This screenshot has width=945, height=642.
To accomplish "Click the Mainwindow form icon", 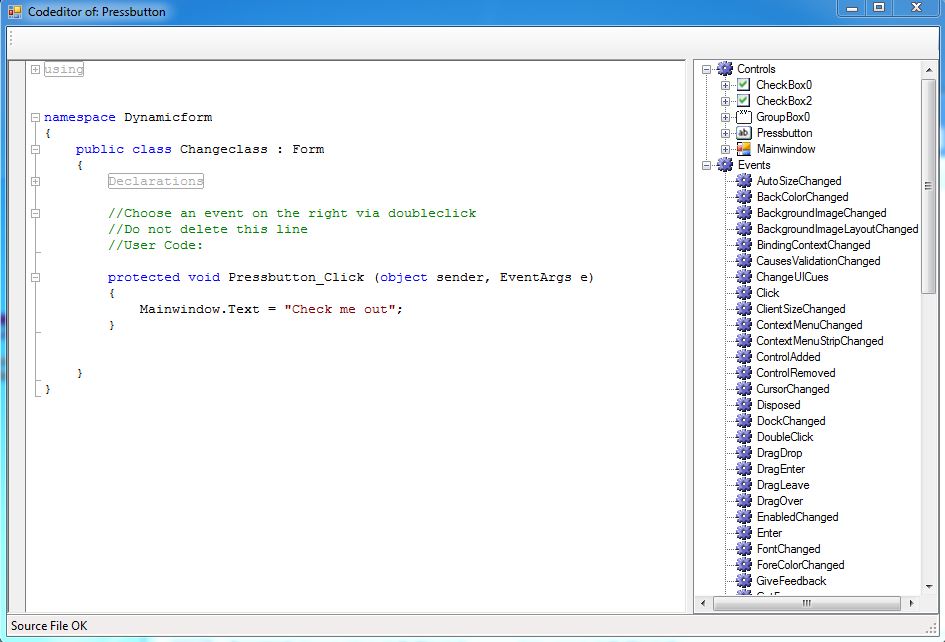I will (744, 148).
